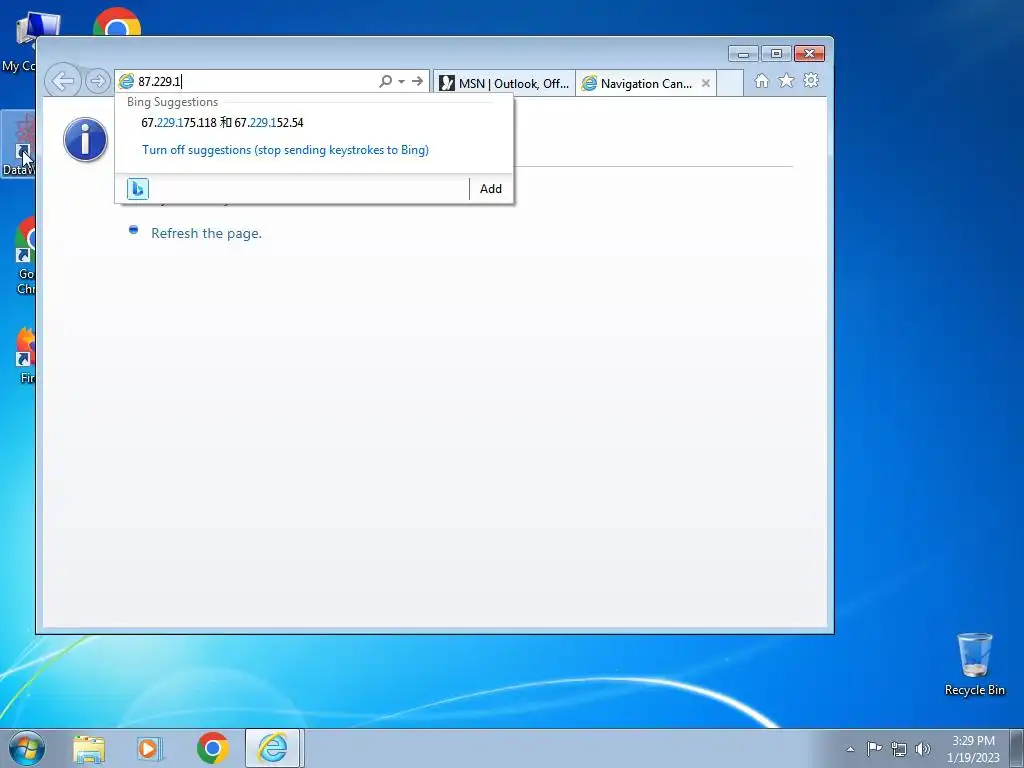Image resolution: width=1024 pixels, height=768 pixels.
Task: Switch to the MSN | Outlook tab
Action: coord(504,84)
